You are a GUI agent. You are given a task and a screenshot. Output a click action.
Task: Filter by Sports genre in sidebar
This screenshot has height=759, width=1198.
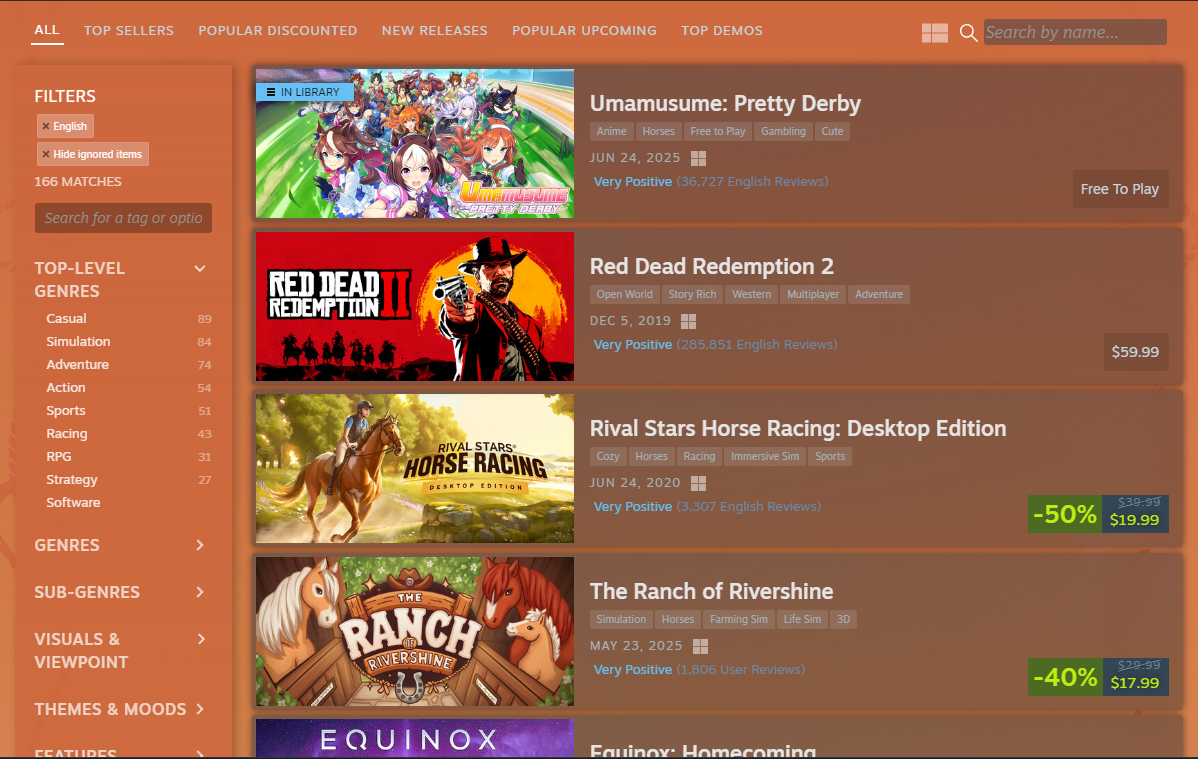coord(66,410)
